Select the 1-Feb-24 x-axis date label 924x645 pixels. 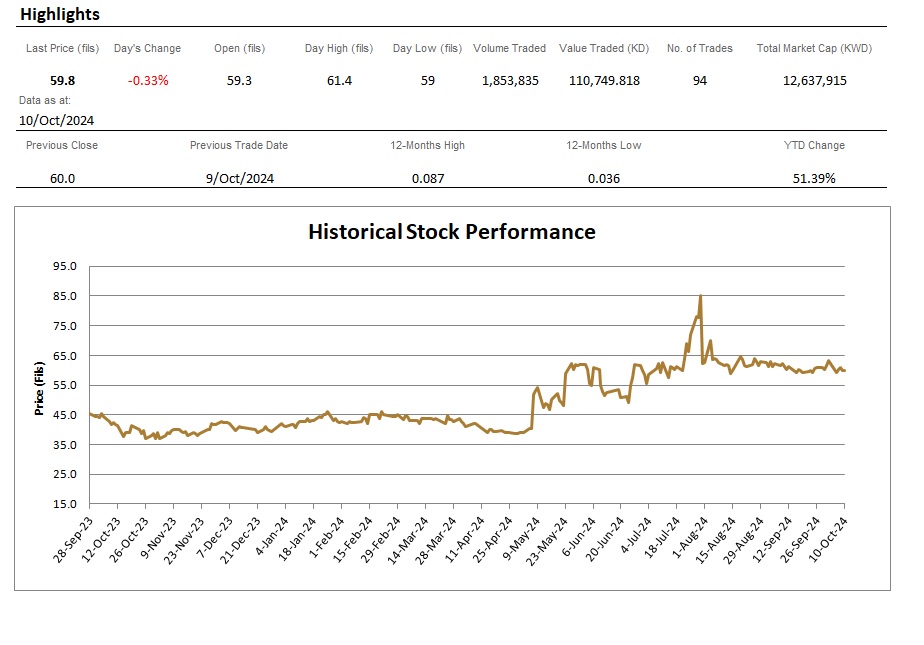click(x=326, y=538)
